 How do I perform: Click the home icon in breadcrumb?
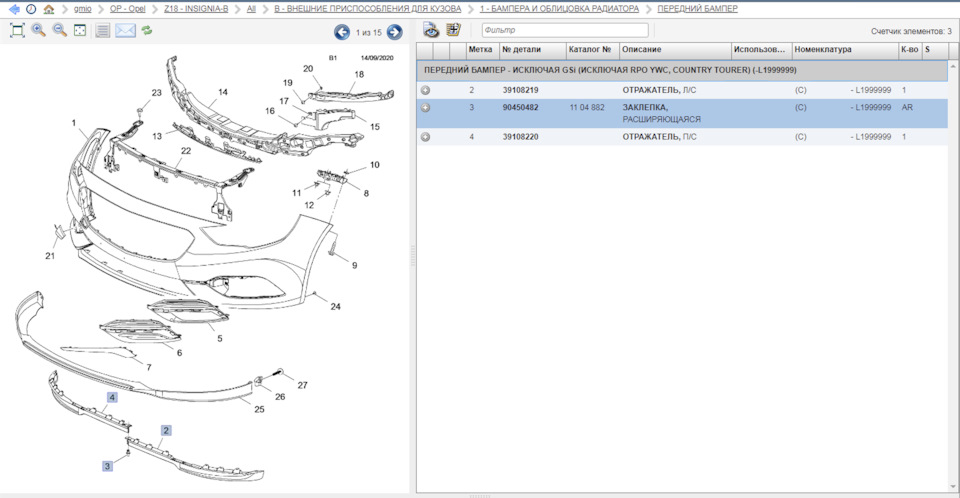(x=49, y=9)
